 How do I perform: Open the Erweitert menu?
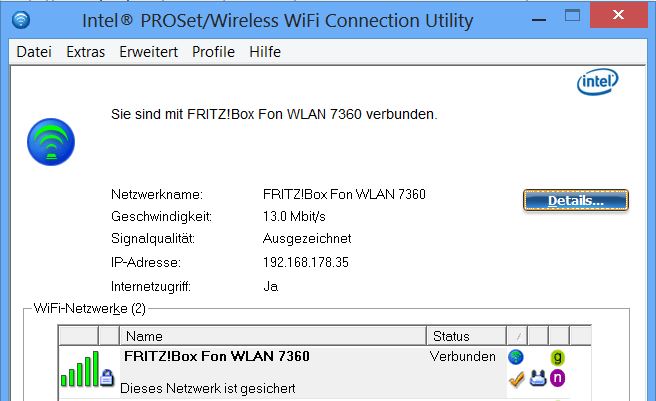point(149,52)
